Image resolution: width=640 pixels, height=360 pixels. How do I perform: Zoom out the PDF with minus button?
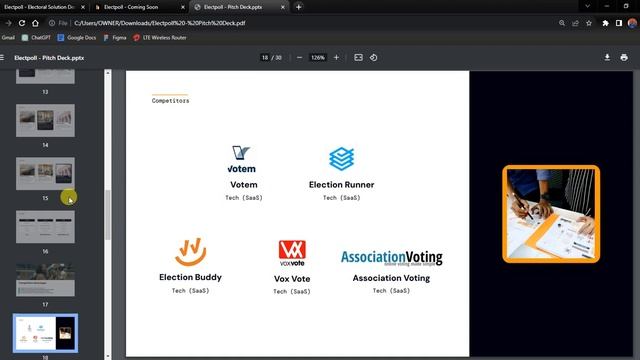[x=299, y=58]
